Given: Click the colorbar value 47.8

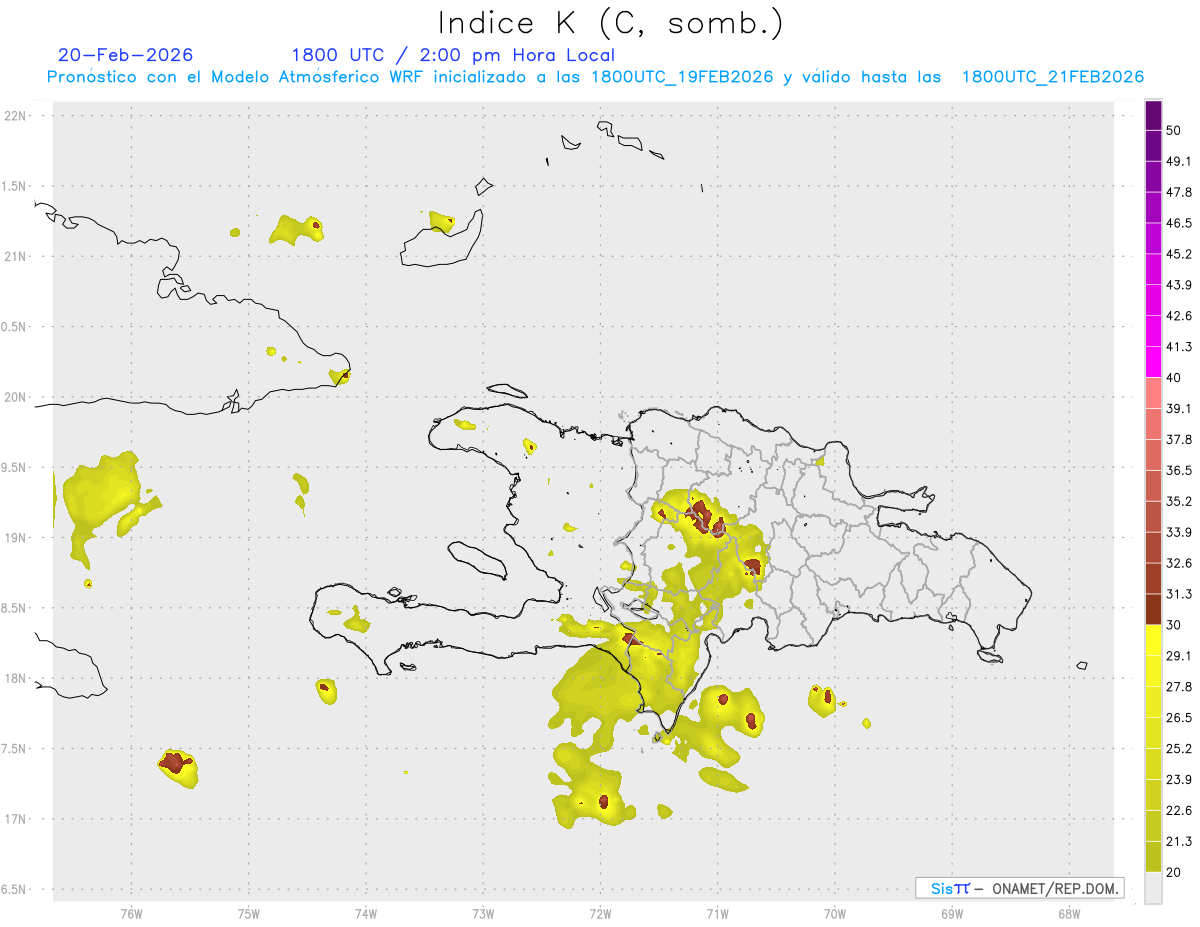Looking at the screenshot, I should pos(1179,192).
